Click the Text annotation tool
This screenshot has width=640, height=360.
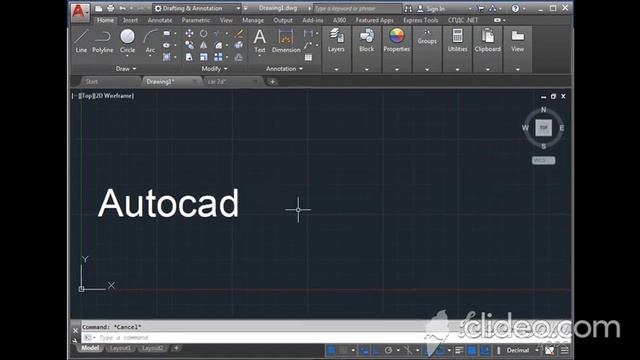point(260,41)
